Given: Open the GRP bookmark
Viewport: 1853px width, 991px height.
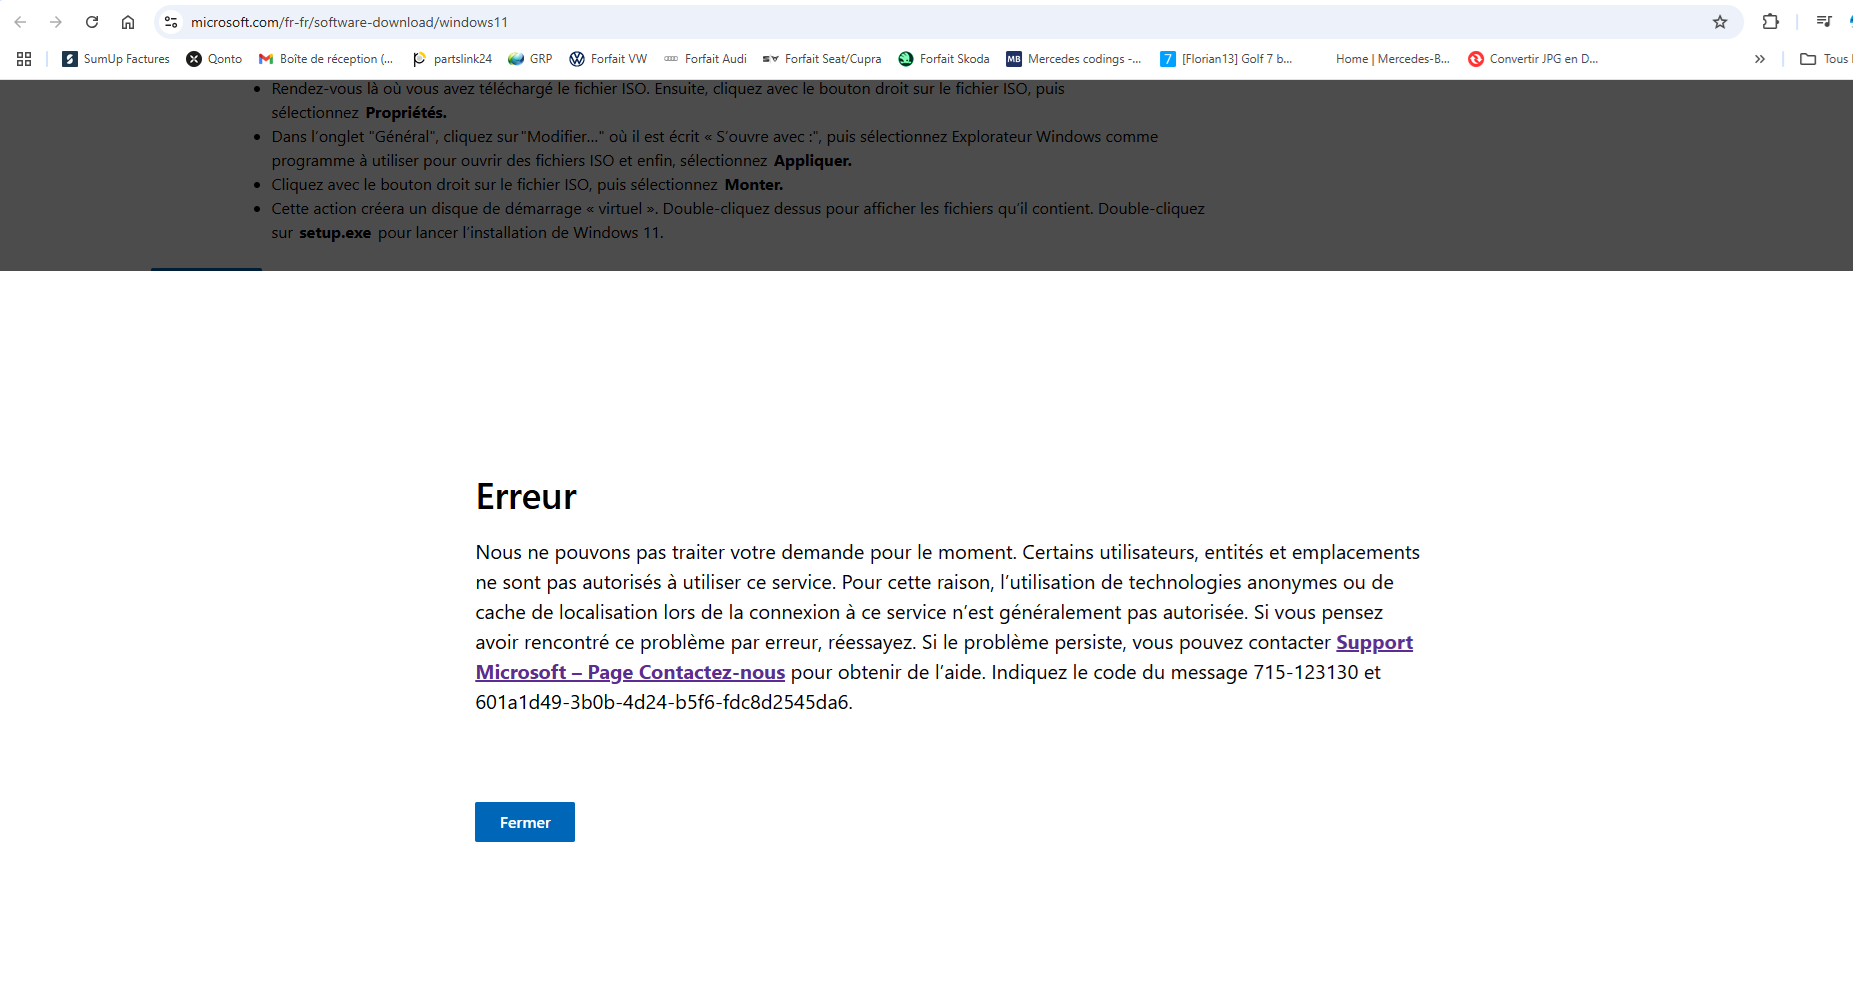Looking at the screenshot, I should click(x=530, y=59).
